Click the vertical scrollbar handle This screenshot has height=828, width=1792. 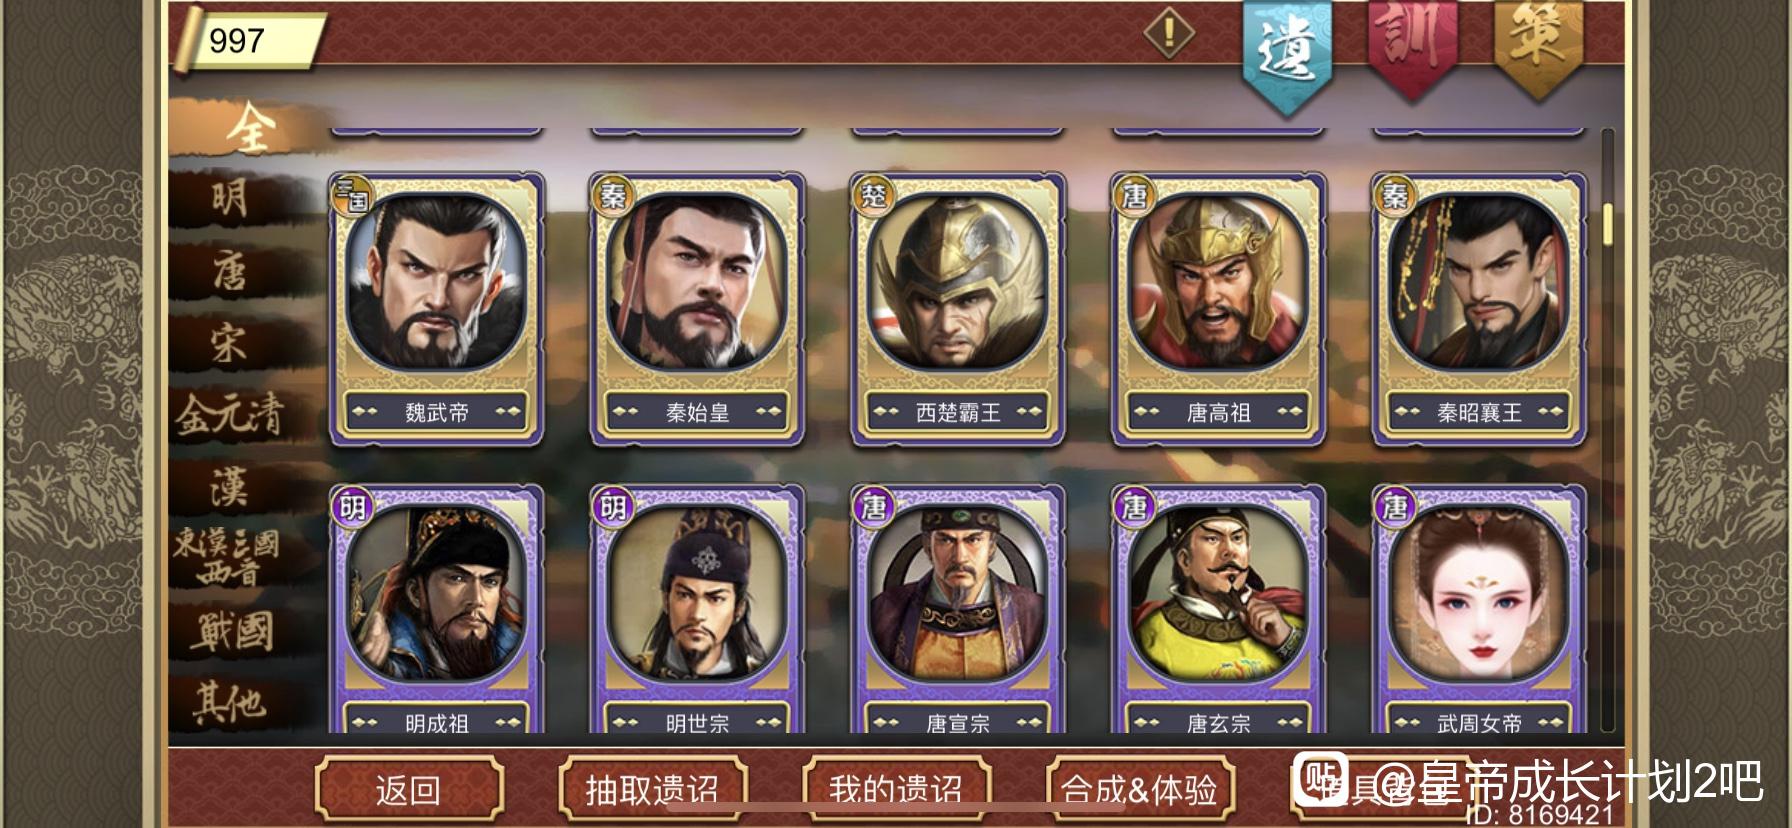click(x=1607, y=224)
